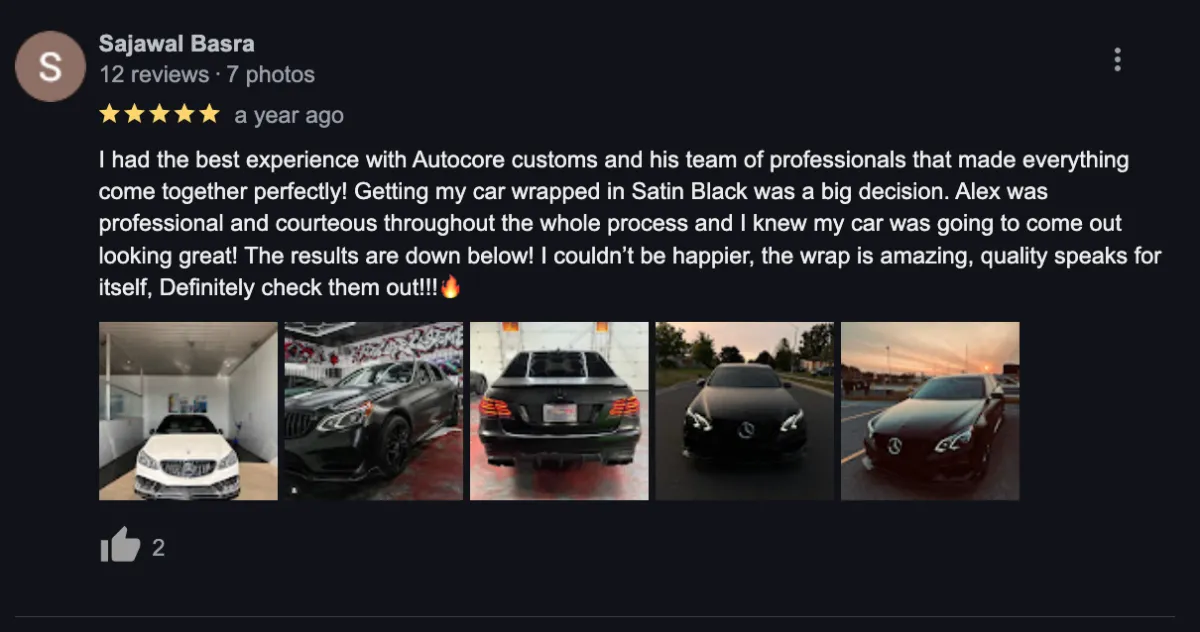The height and width of the screenshot is (632, 1200).
Task: Click the '12 reviews' reviewer info text
Action: [153, 75]
